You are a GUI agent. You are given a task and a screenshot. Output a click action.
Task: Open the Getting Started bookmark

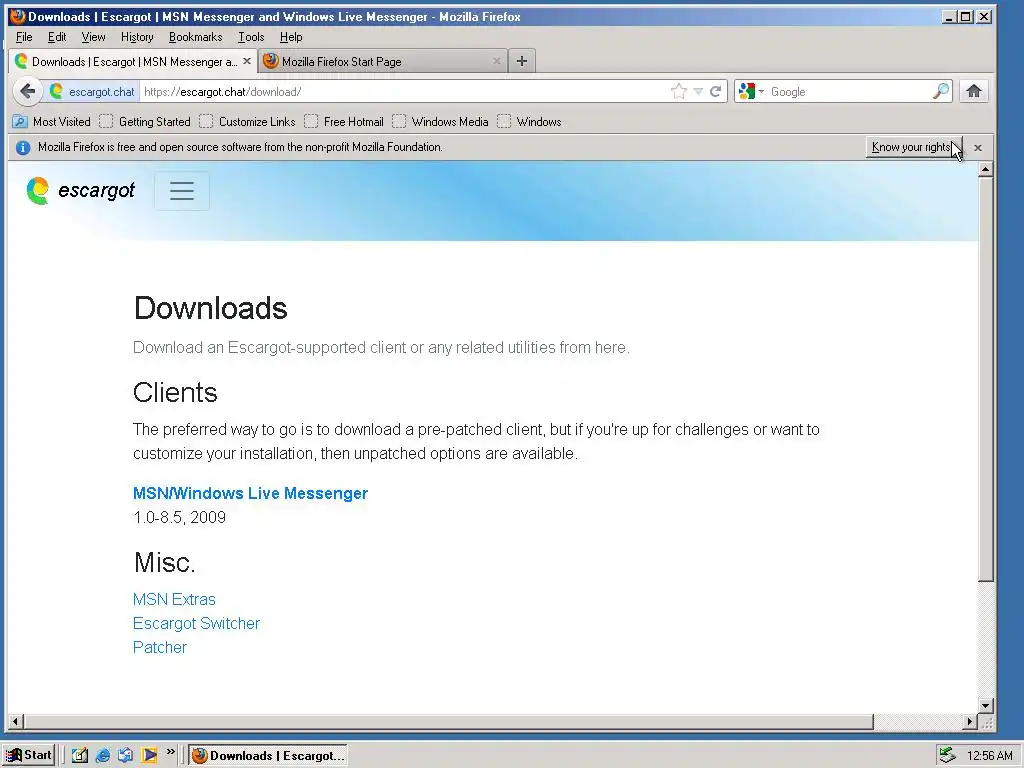point(145,121)
